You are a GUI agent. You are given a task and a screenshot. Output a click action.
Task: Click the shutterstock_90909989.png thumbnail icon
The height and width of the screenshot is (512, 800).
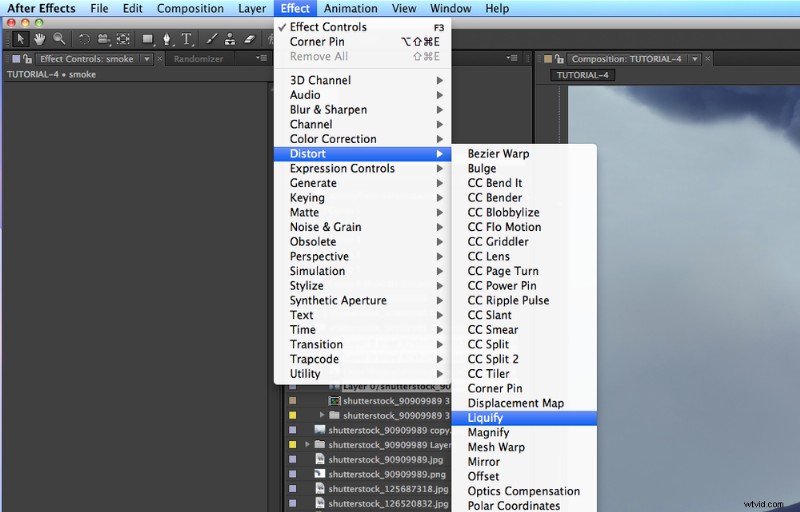[320, 474]
